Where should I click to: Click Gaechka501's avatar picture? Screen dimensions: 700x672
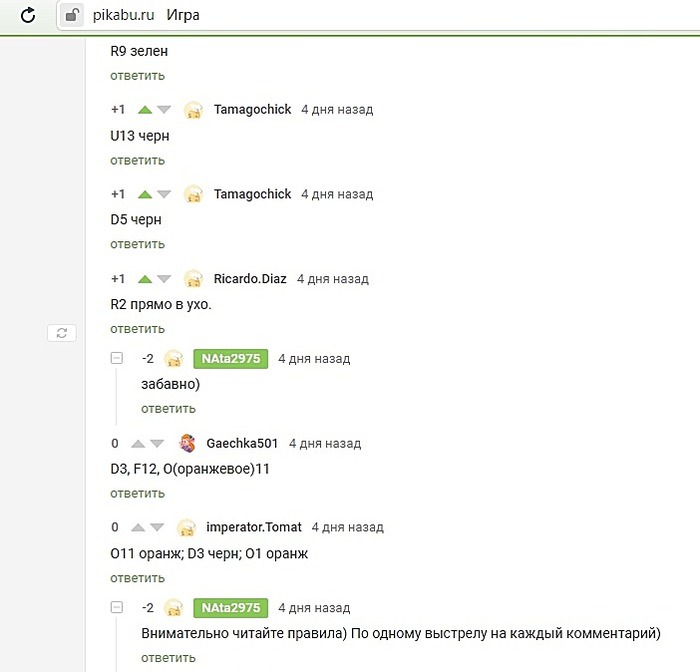coord(187,443)
